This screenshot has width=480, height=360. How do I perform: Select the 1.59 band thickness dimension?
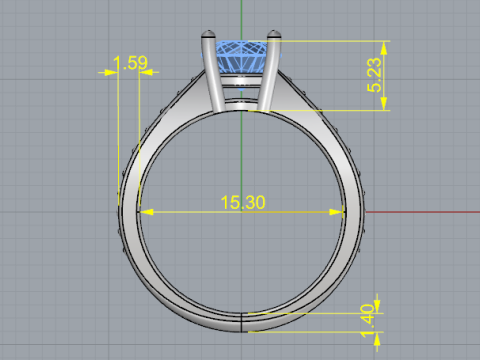click(130, 63)
